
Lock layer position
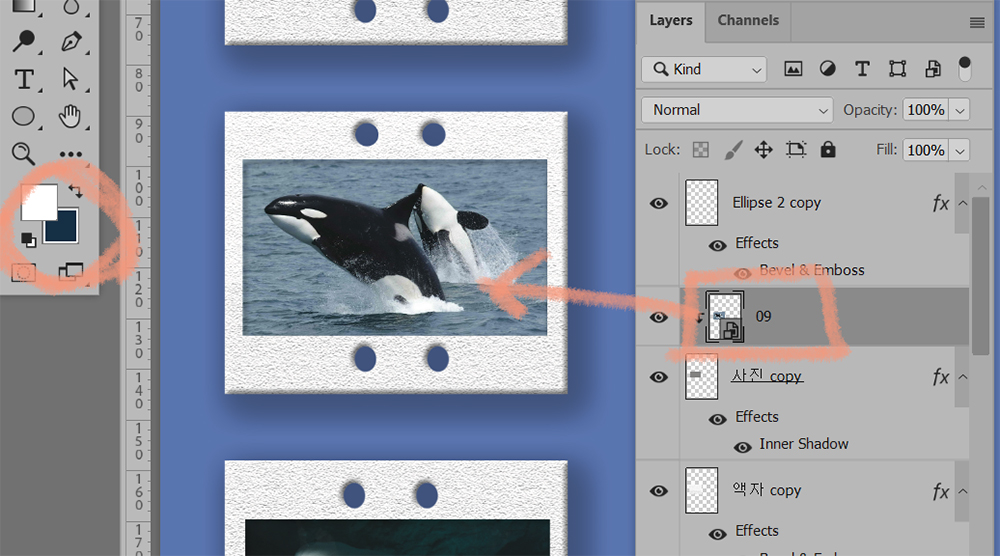pos(763,150)
